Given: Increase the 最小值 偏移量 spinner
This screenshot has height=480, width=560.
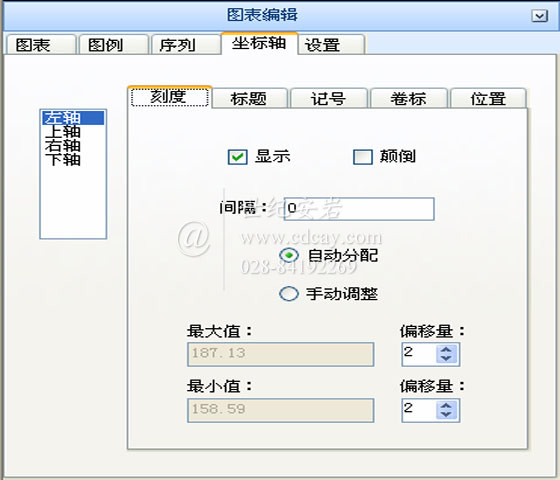Looking at the screenshot, I should [x=446, y=405].
